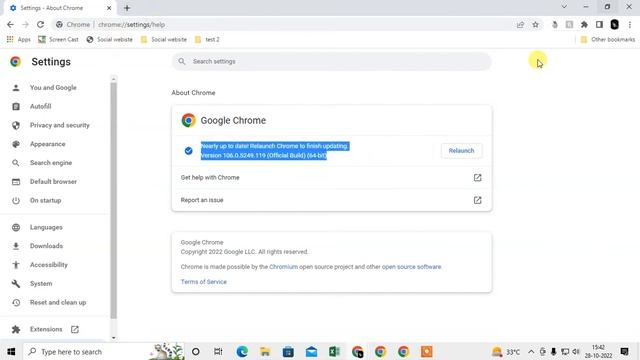Screen dimensions: 640x360
Task: Open the Terms of Service link
Action: point(204,282)
